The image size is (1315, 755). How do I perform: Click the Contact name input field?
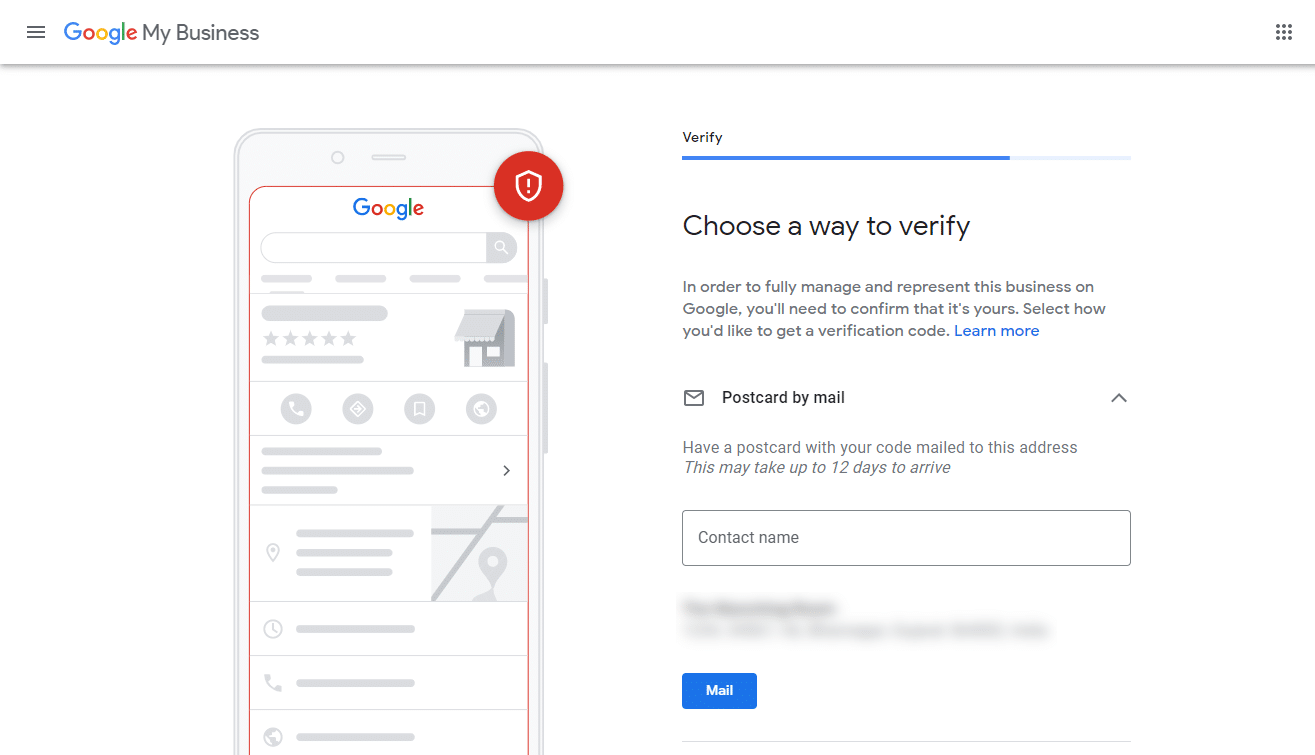pyautogui.click(x=906, y=538)
